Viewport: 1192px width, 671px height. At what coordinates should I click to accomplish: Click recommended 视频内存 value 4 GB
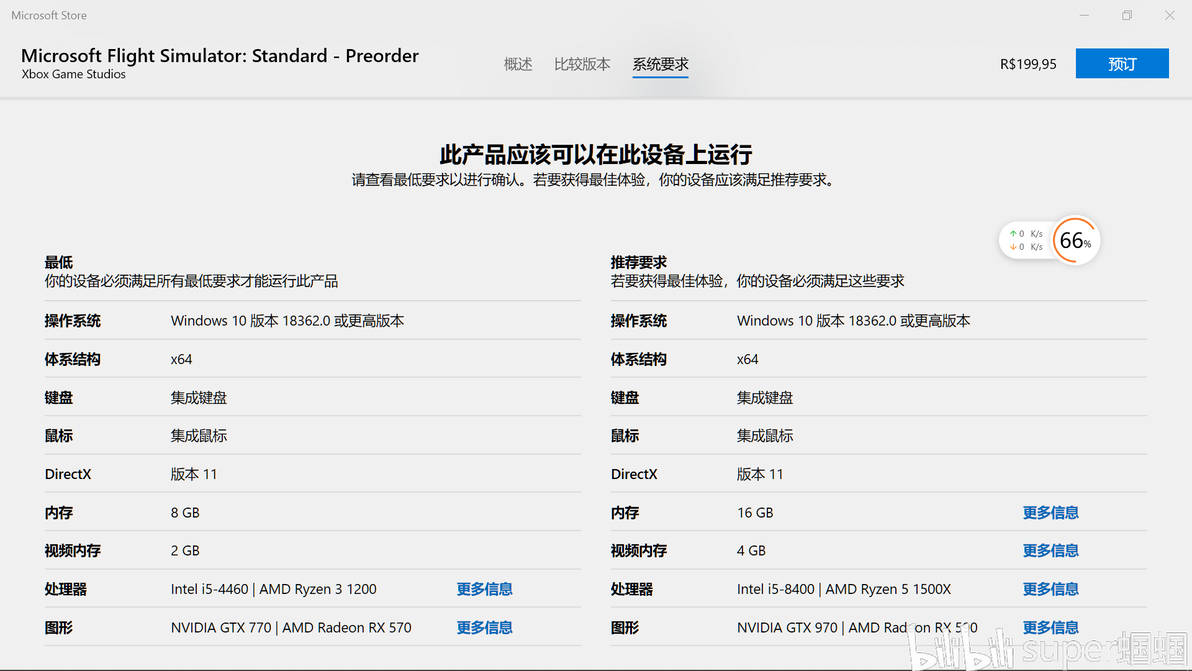click(x=751, y=551)
